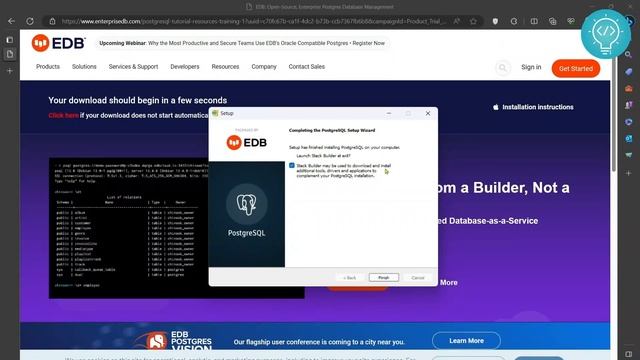Click Finish in Setup wizard
Image resolution: width=640 pixels, height=360 pixels.
[x=384, y=278]
